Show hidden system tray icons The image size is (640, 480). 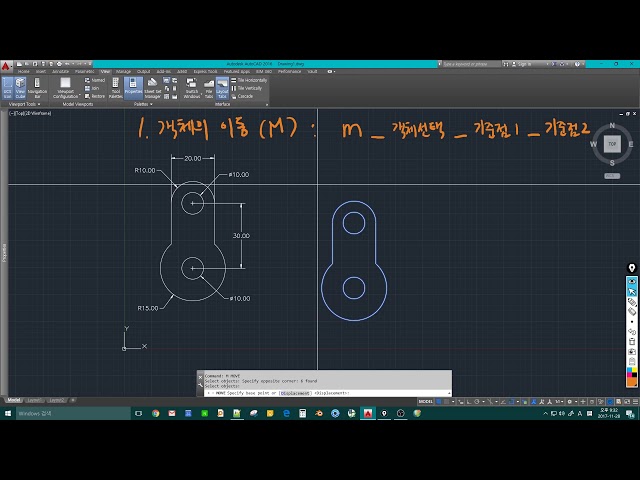(x=546, y=413)
